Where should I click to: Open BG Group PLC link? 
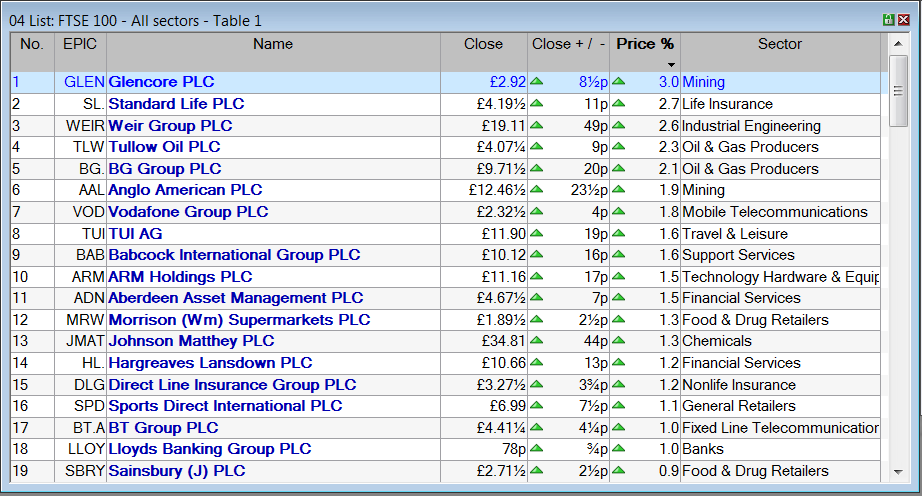165,169
